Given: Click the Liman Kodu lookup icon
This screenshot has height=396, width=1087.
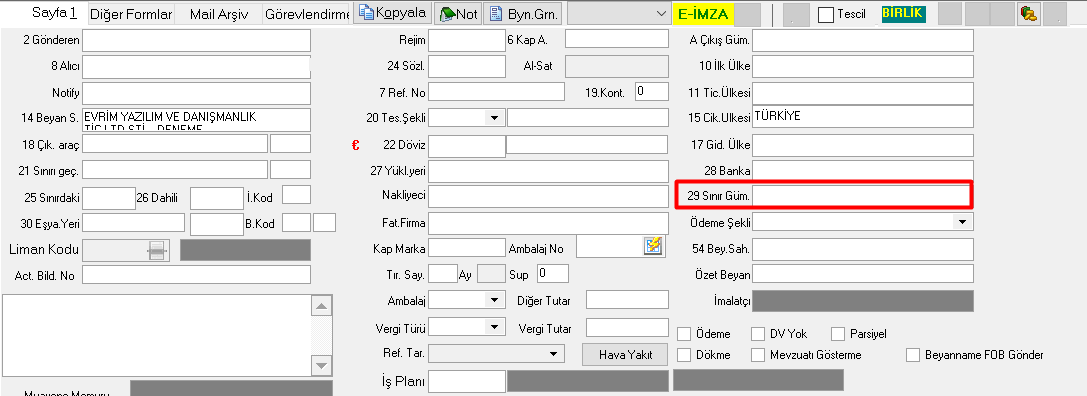Looking at the screenshot, I should [x=157, y=250].
